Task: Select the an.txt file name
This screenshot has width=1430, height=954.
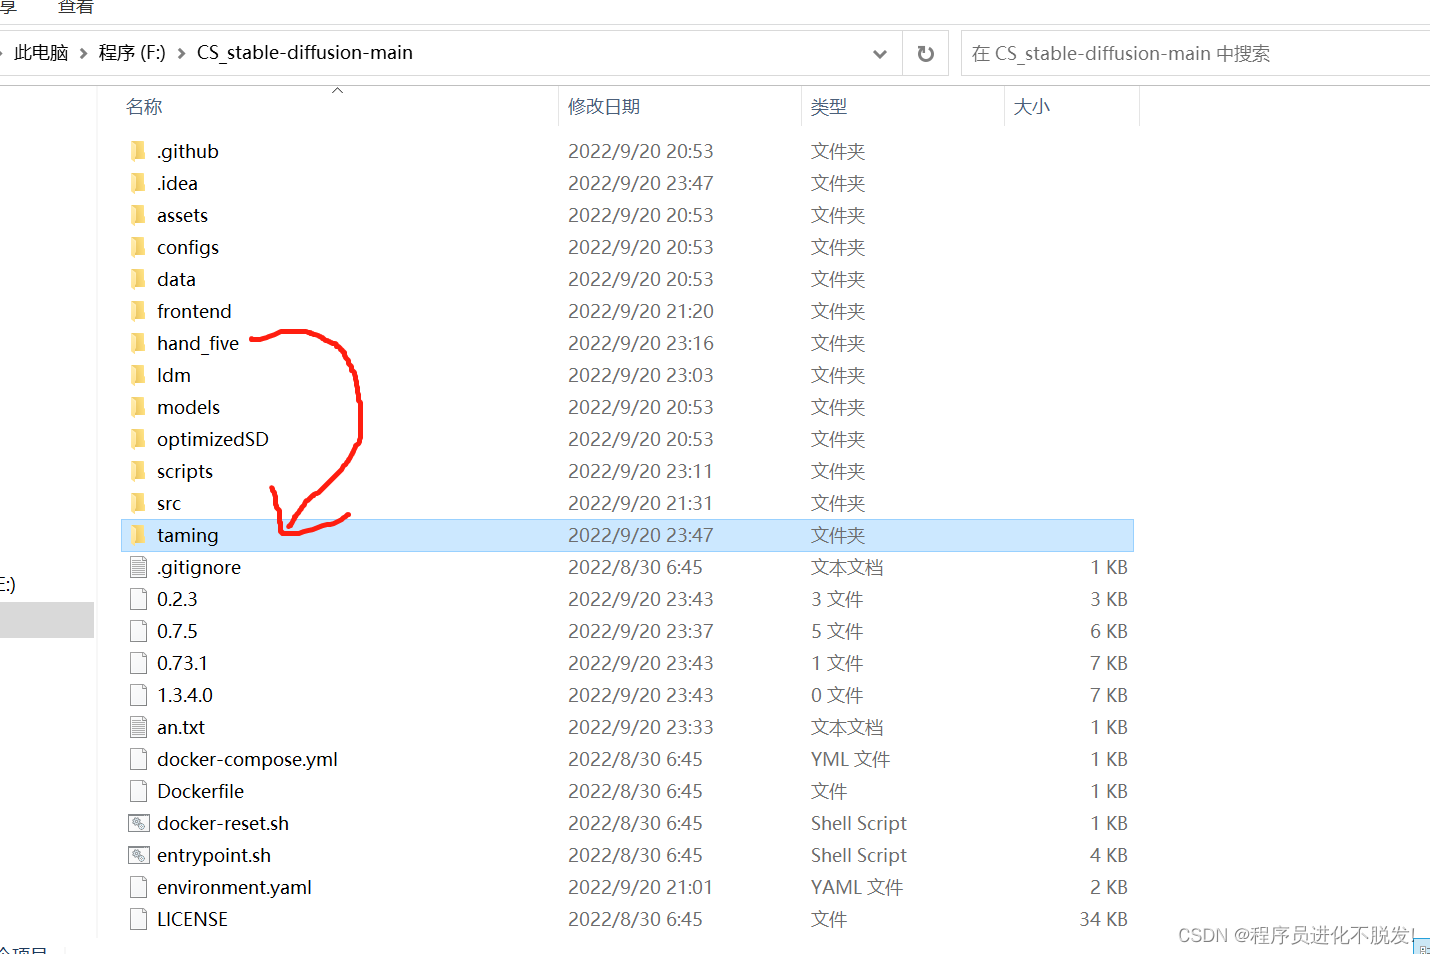Action: point(181,727)
